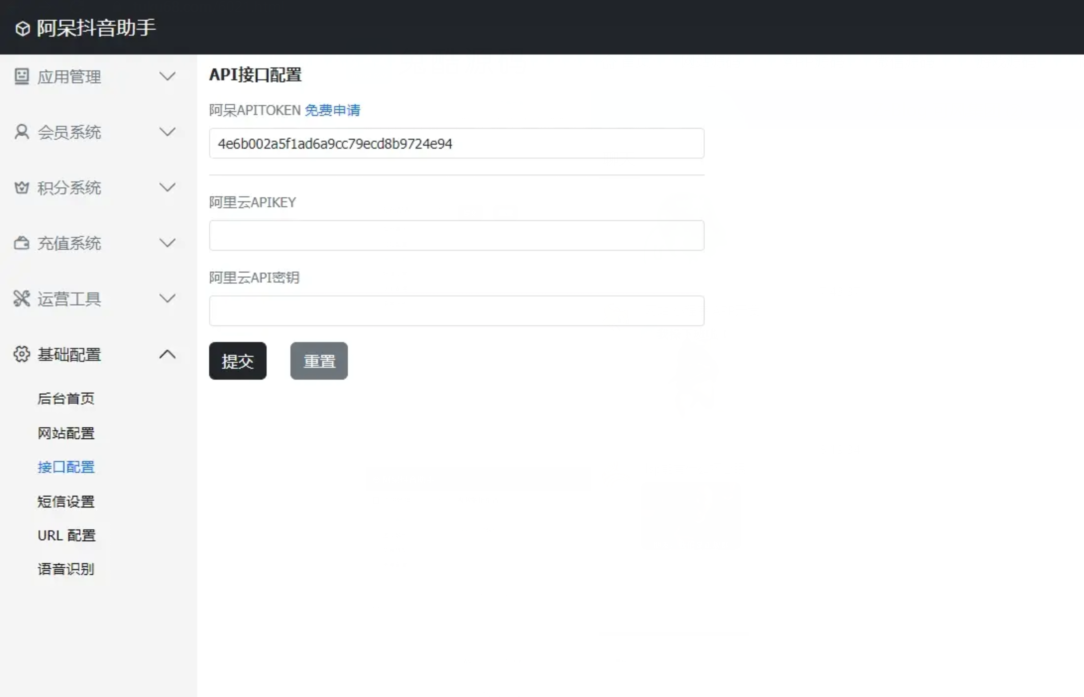Follow the 免费申请 link
This screenshot has height=697, width=1084.
332,110
